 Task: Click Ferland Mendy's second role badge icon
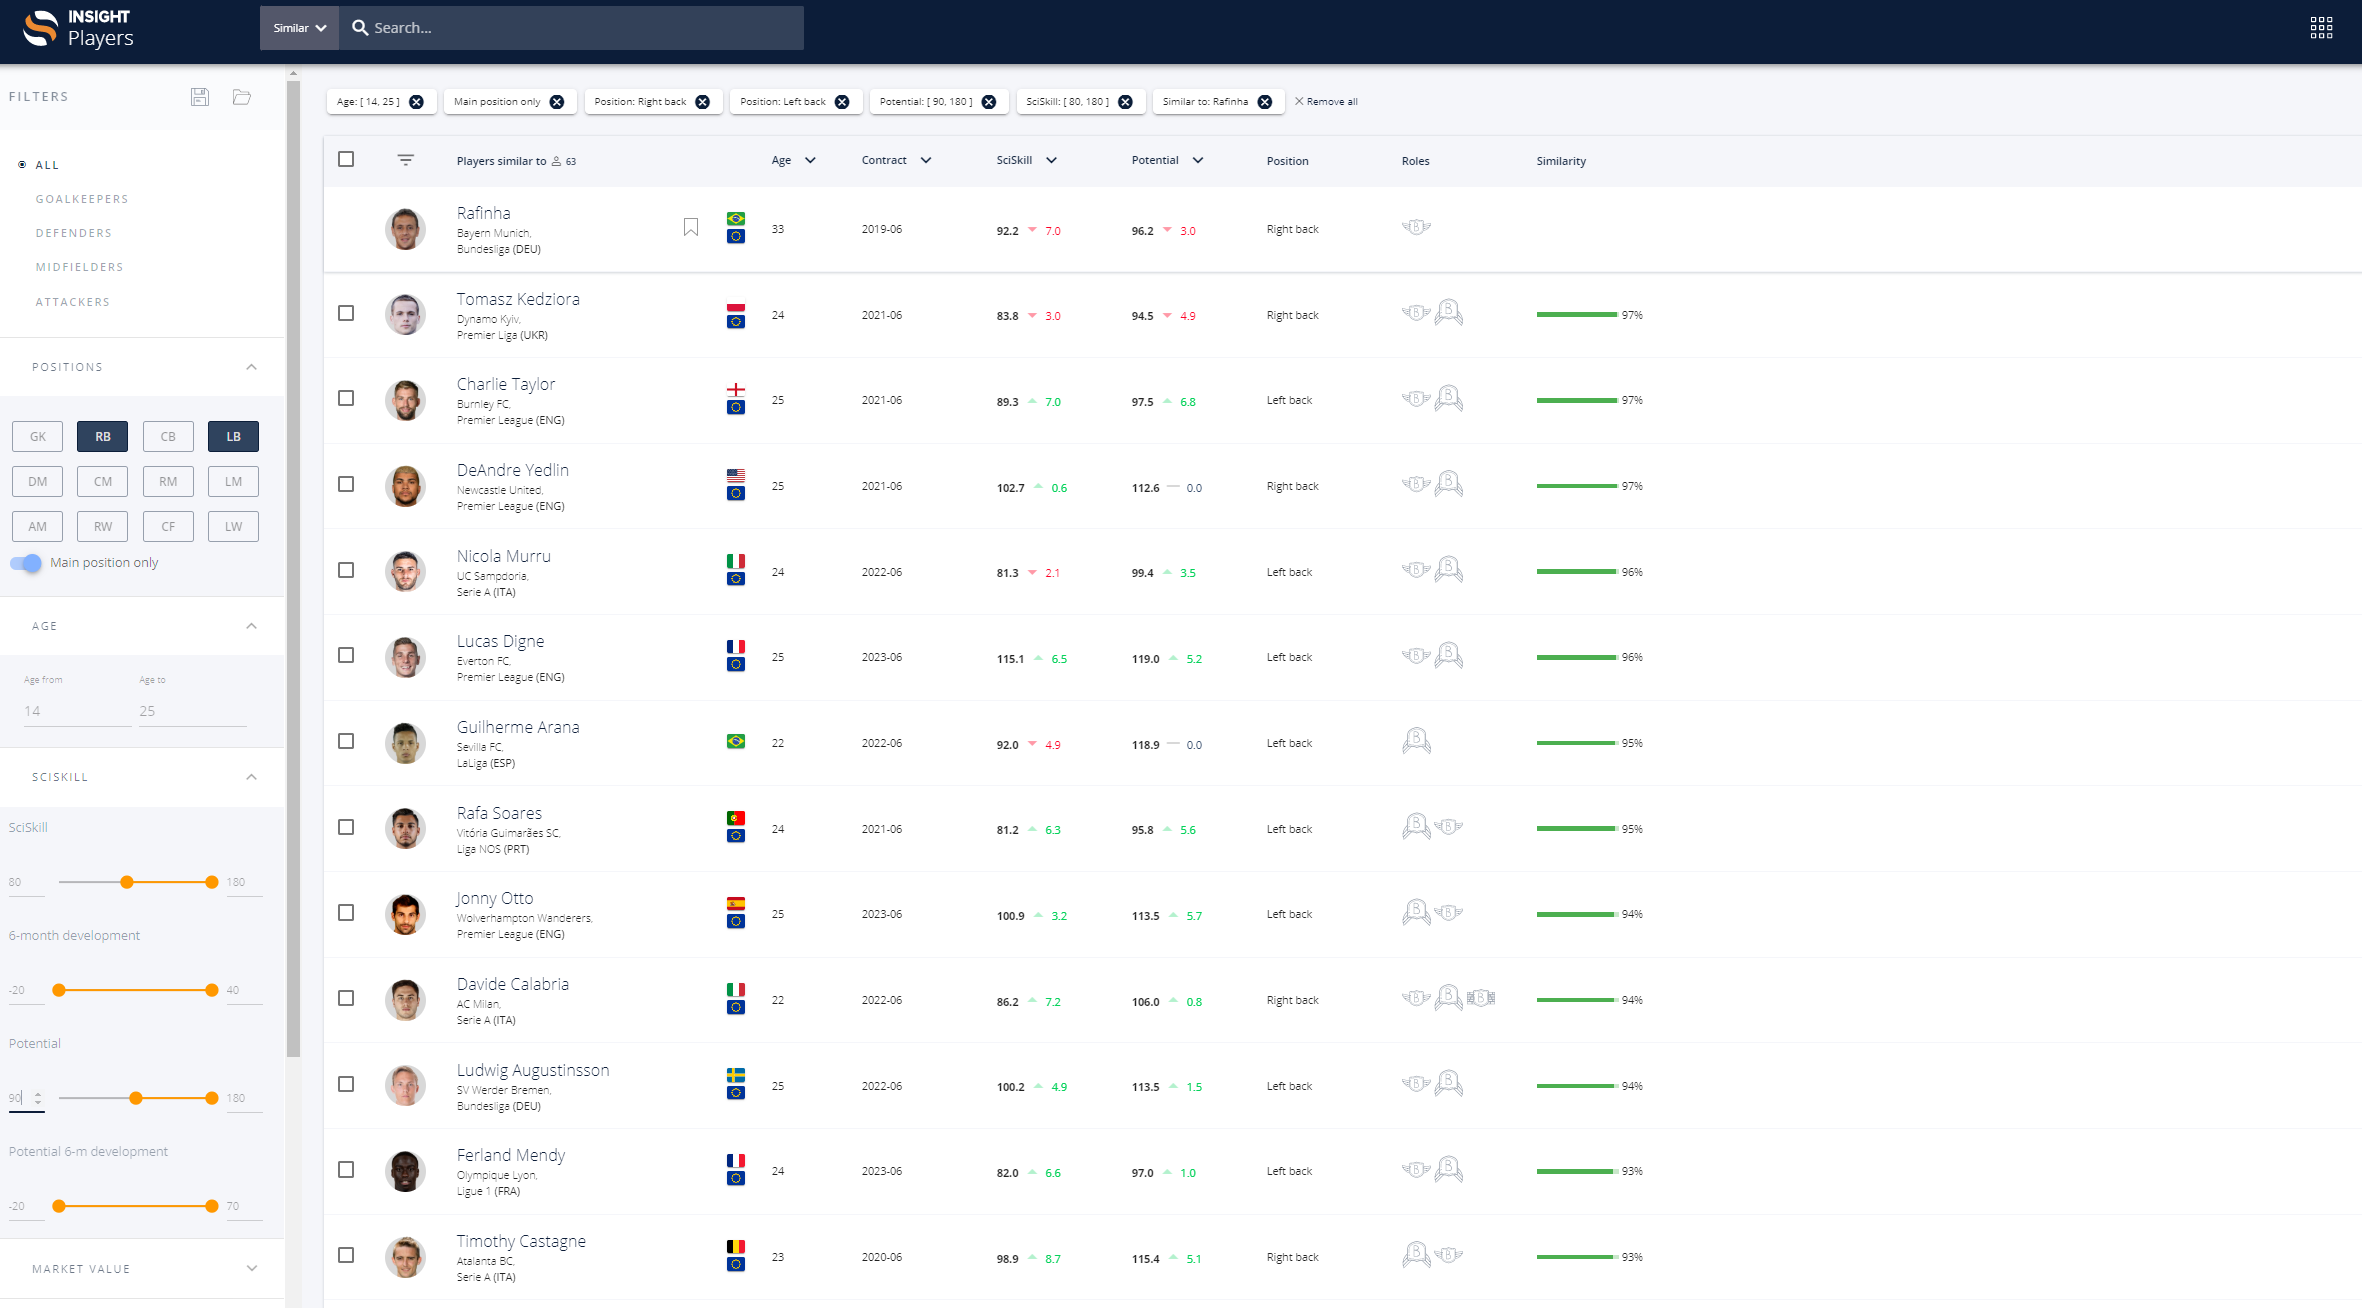(1448, 1169)
